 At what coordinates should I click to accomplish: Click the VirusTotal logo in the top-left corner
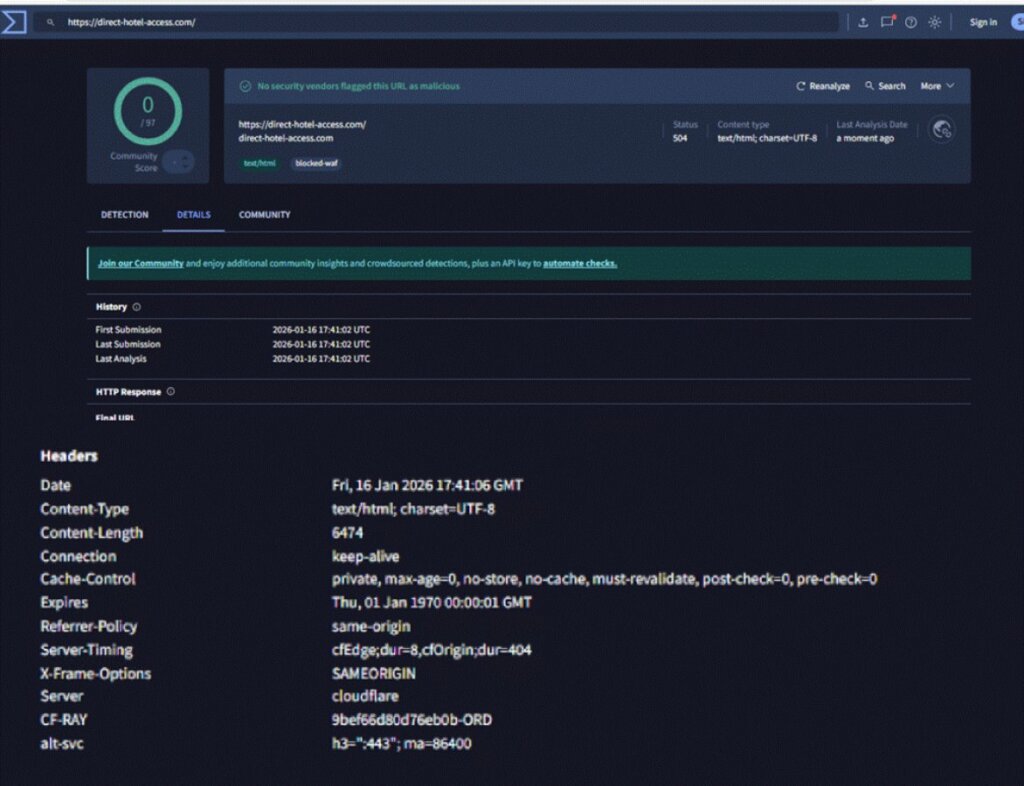click(x=13, y=22)
